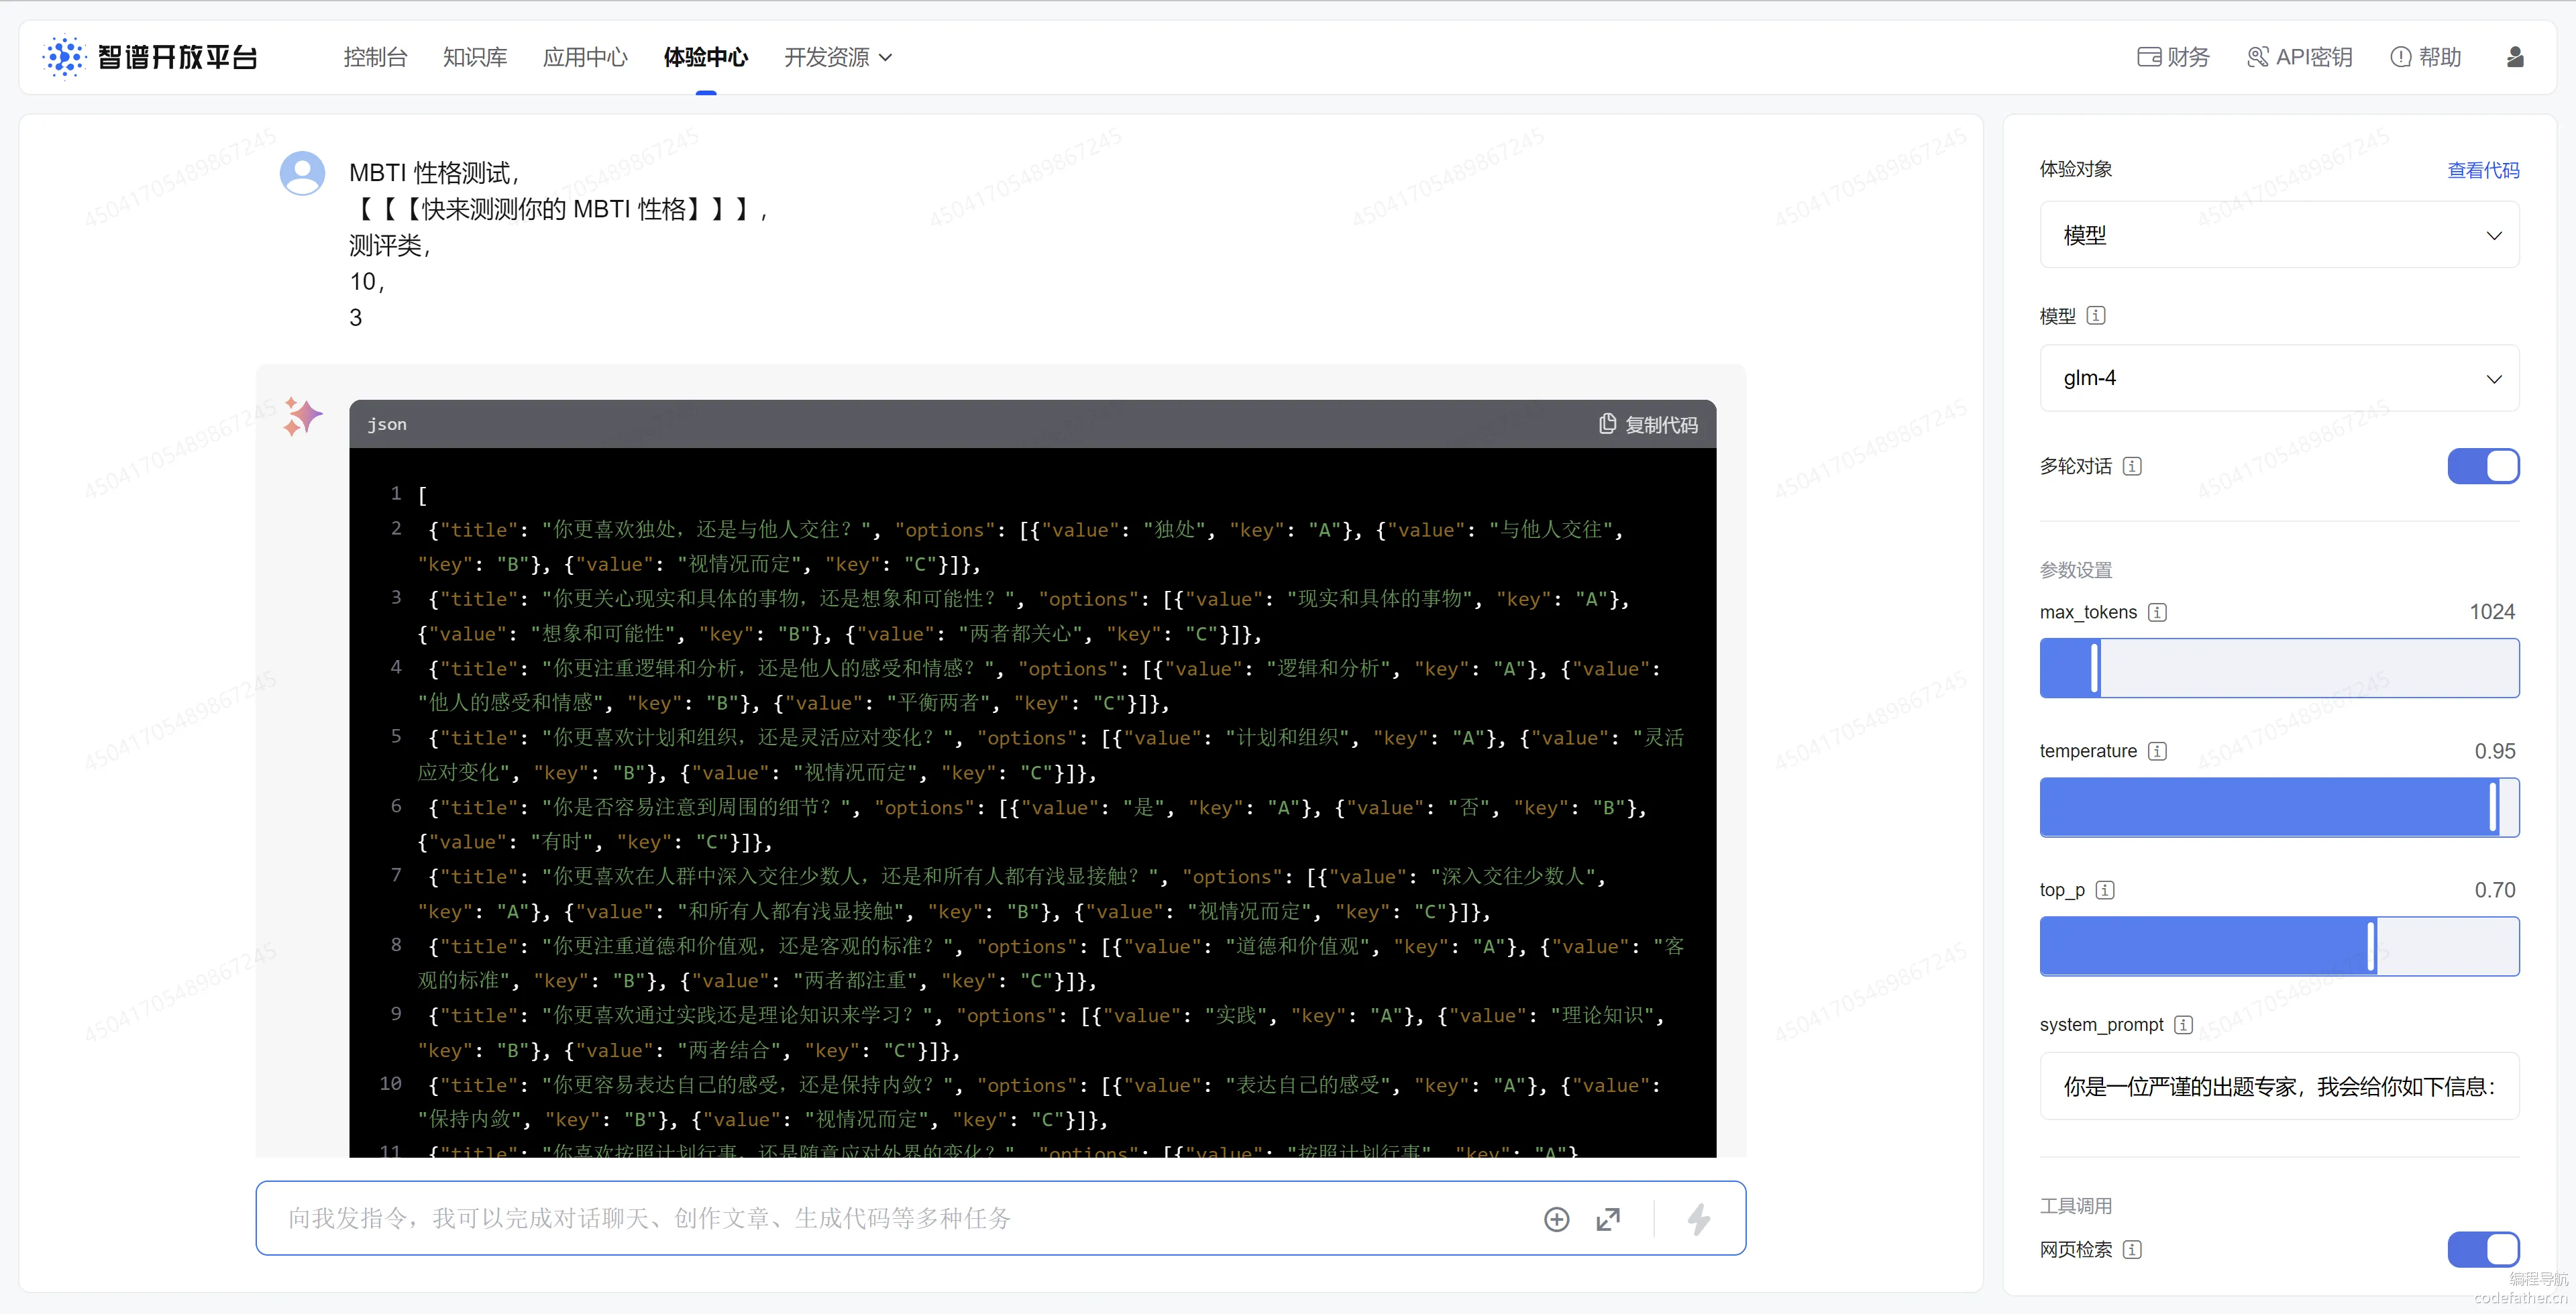Adjust the top_p slider
The image size is (2576, 1314).
pyautogui.click(x=2279, y=946)
